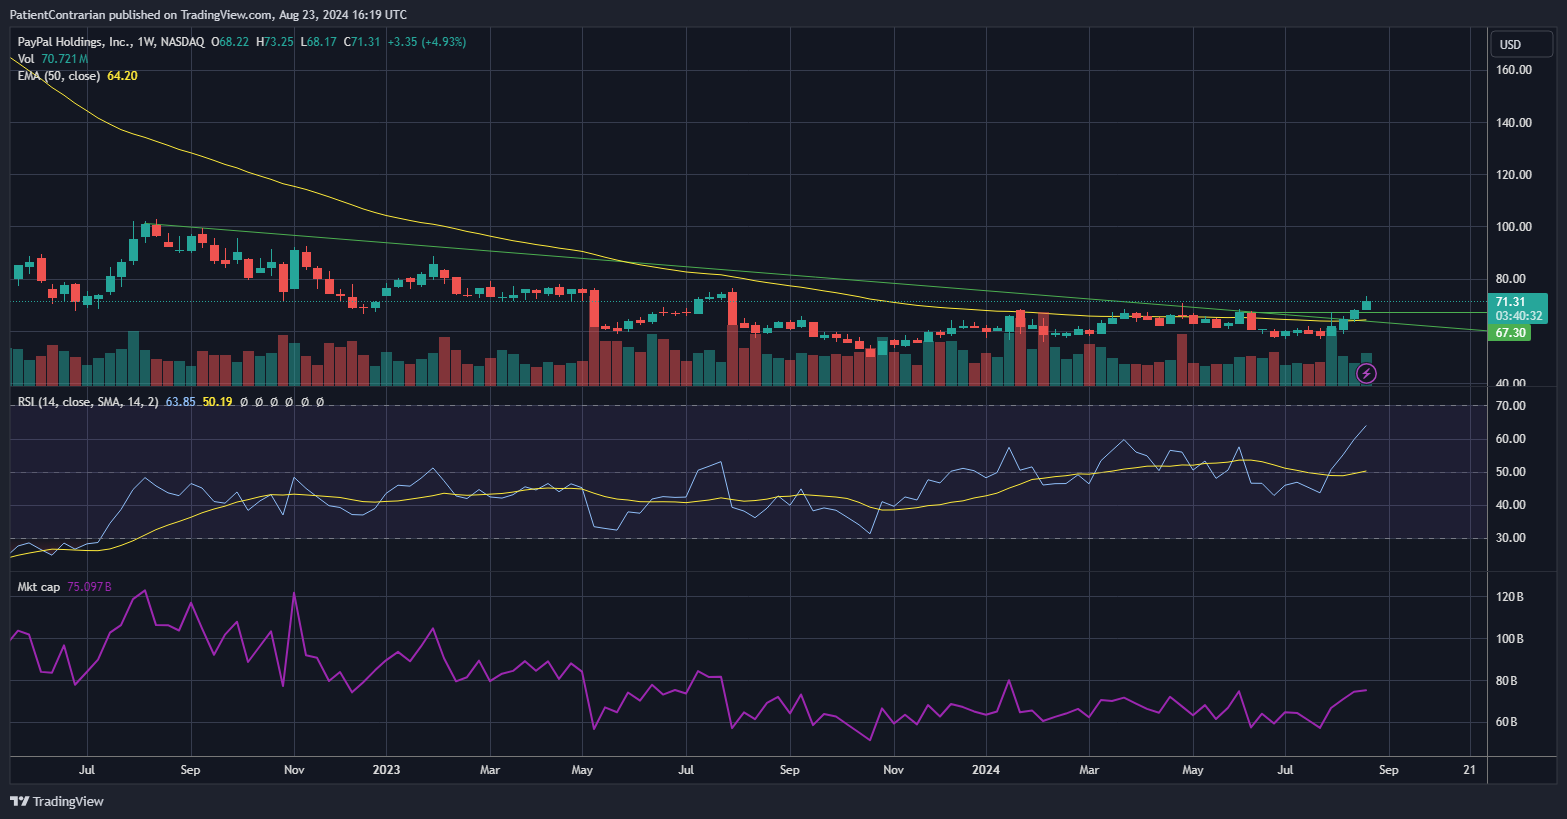Click the 100 B market cap axis label
The height and width of the screenshot is (819, 1567).
click(1510, 639)
